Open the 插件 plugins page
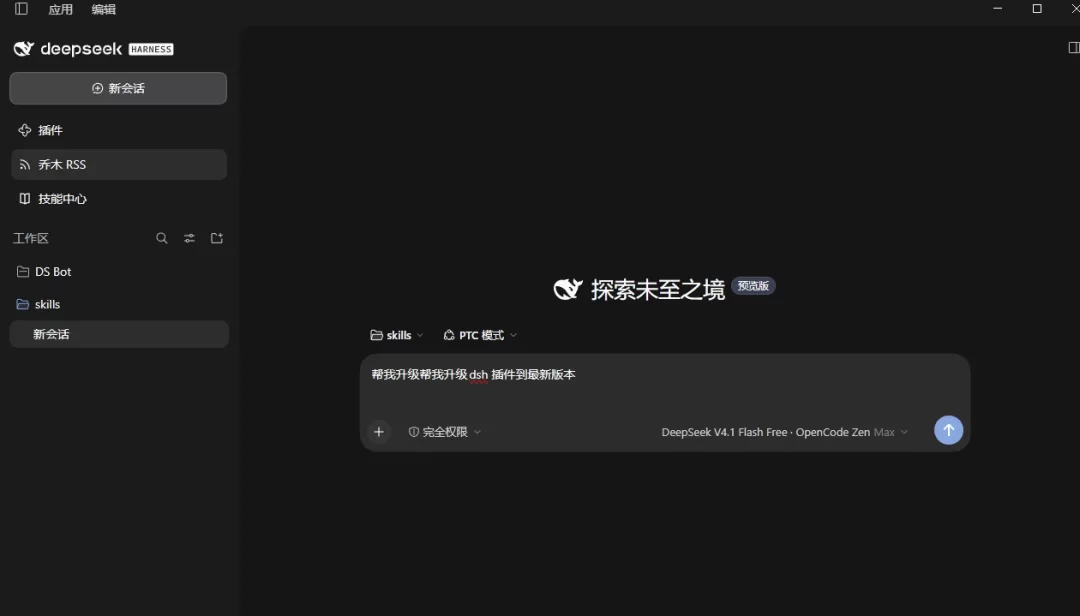The height and width of the screenshot is (616, 1080). point(118,130)
